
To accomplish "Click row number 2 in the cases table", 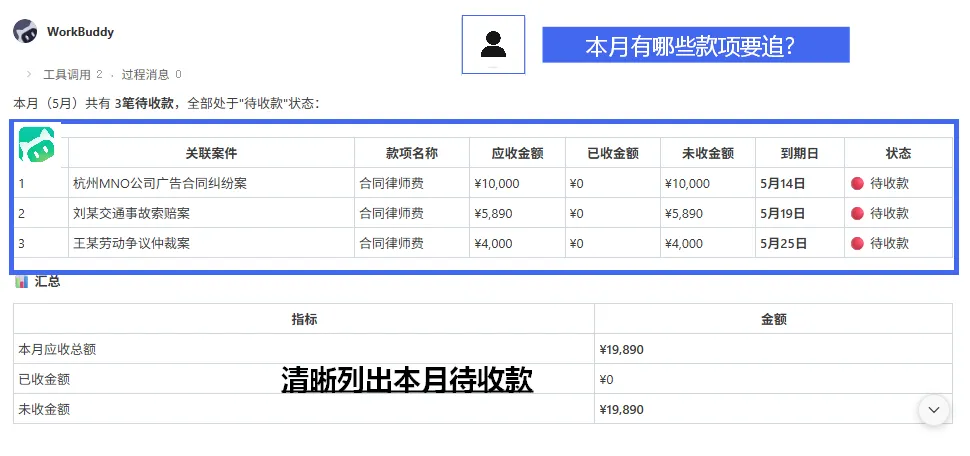I will pyautogui.click(x=22, y=214).
